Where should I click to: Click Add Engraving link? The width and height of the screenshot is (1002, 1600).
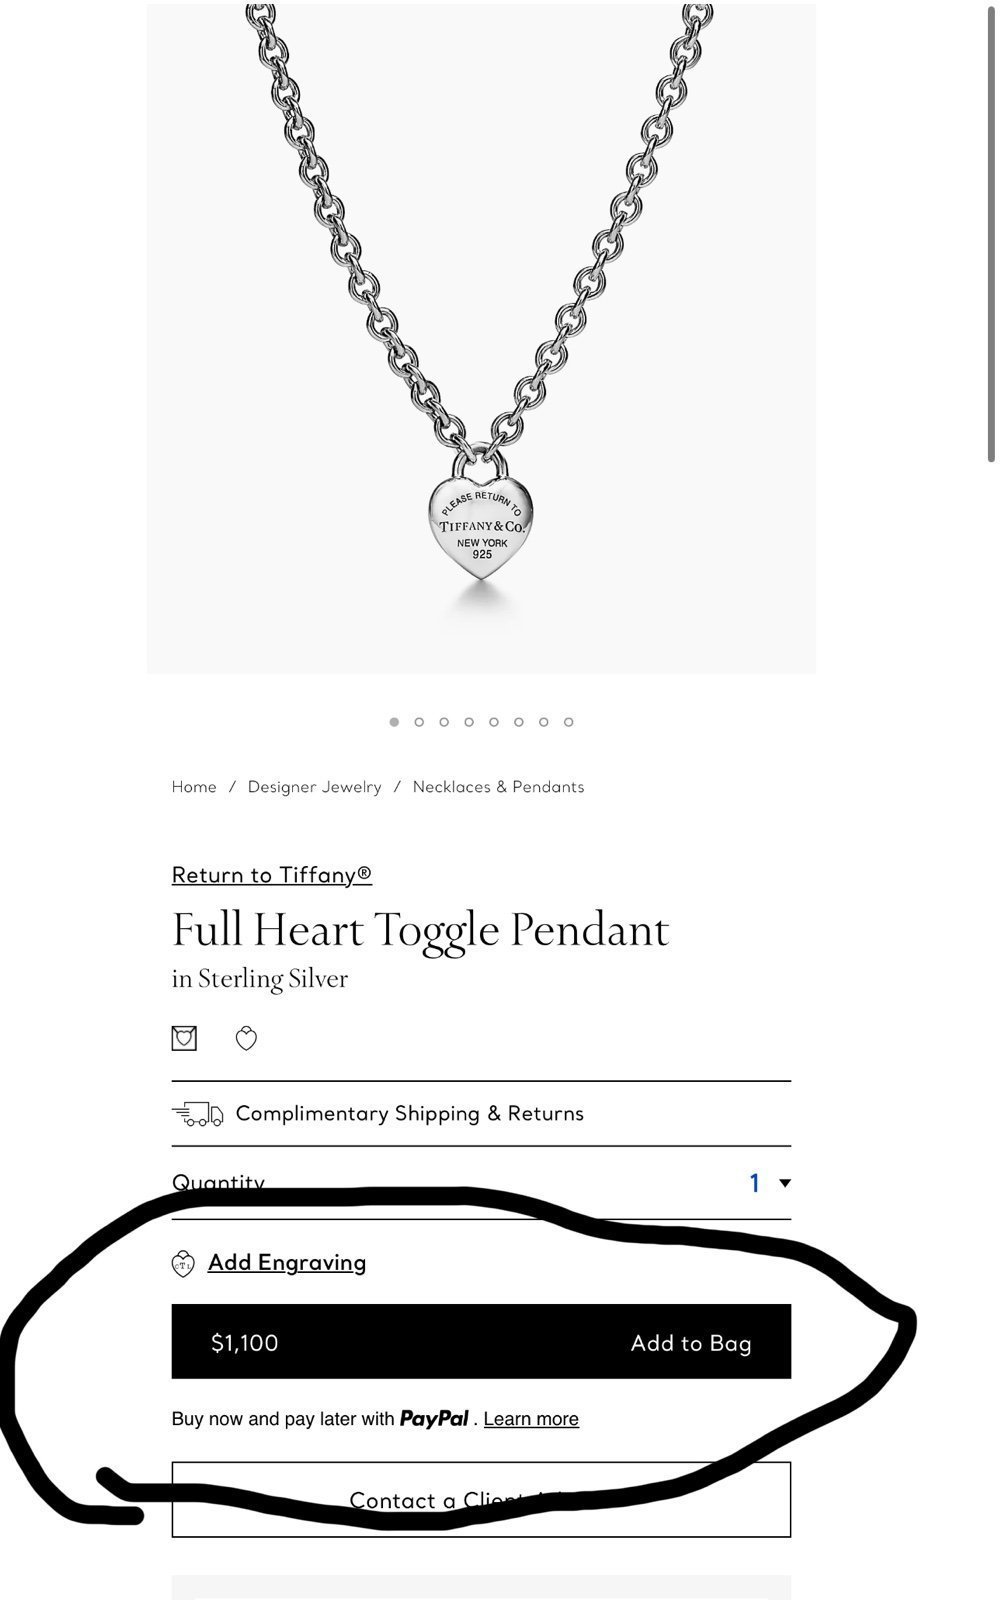287,1263
